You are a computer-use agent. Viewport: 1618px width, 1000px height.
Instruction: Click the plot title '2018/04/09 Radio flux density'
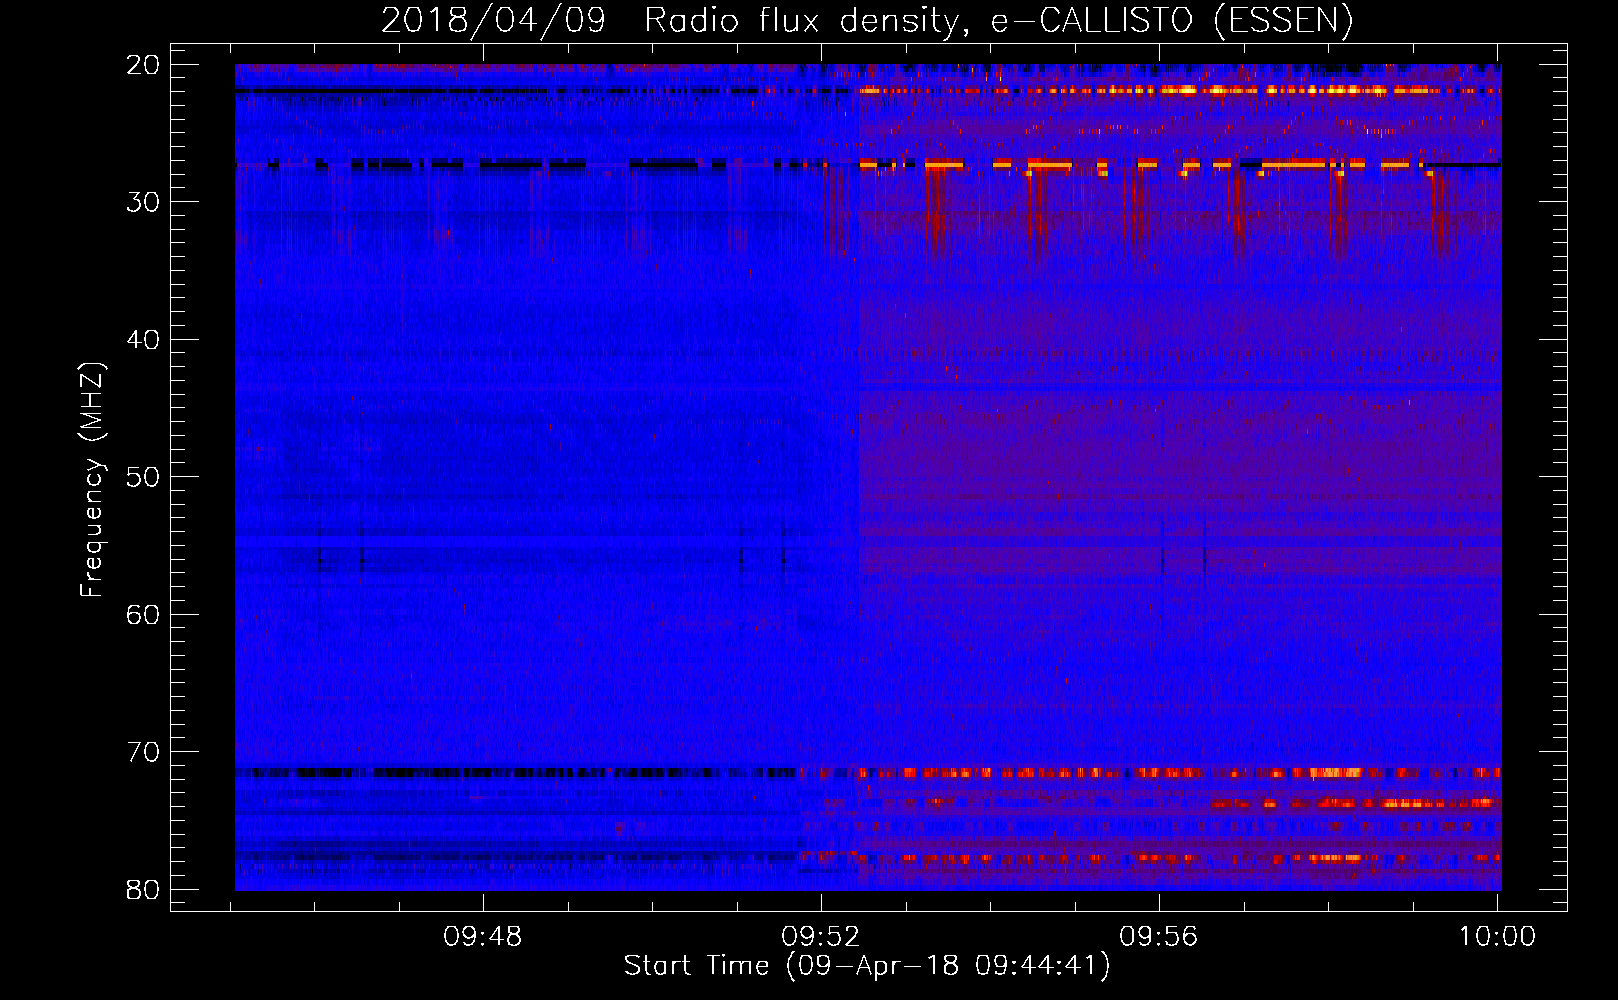tap(867, 20)
